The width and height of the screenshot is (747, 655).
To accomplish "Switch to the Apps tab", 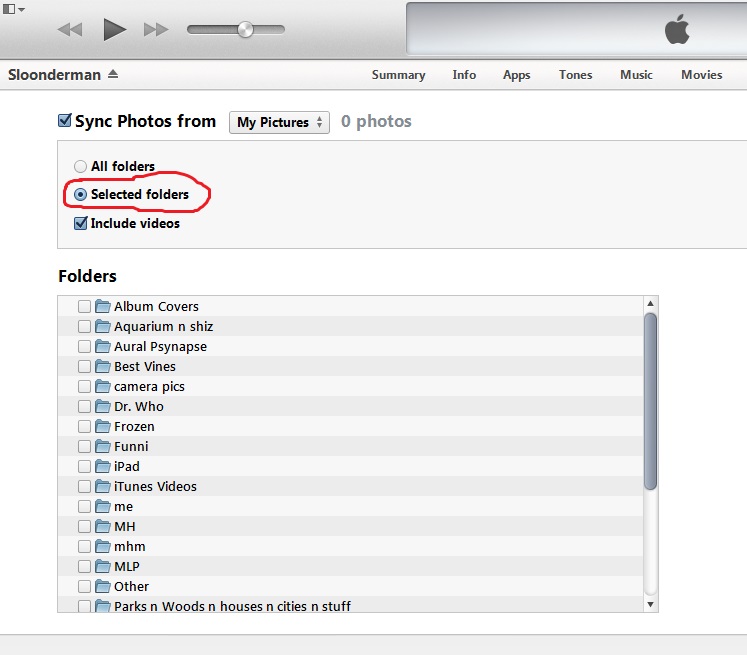I will tap(516, 75).
